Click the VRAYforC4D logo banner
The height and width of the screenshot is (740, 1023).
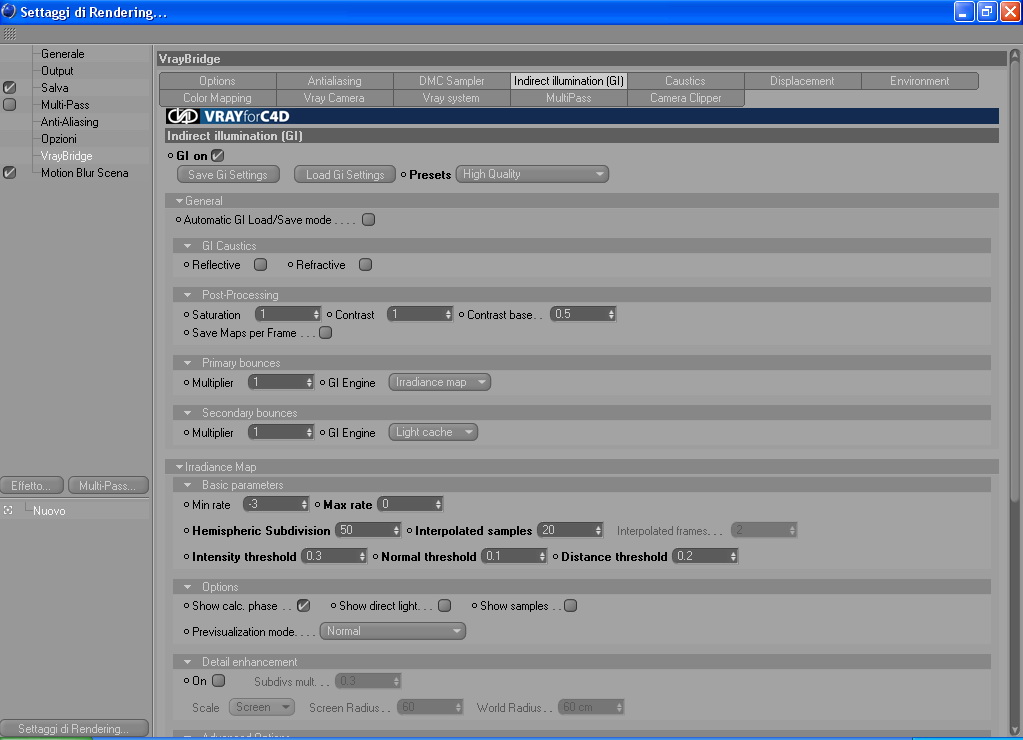click(582, 116)
